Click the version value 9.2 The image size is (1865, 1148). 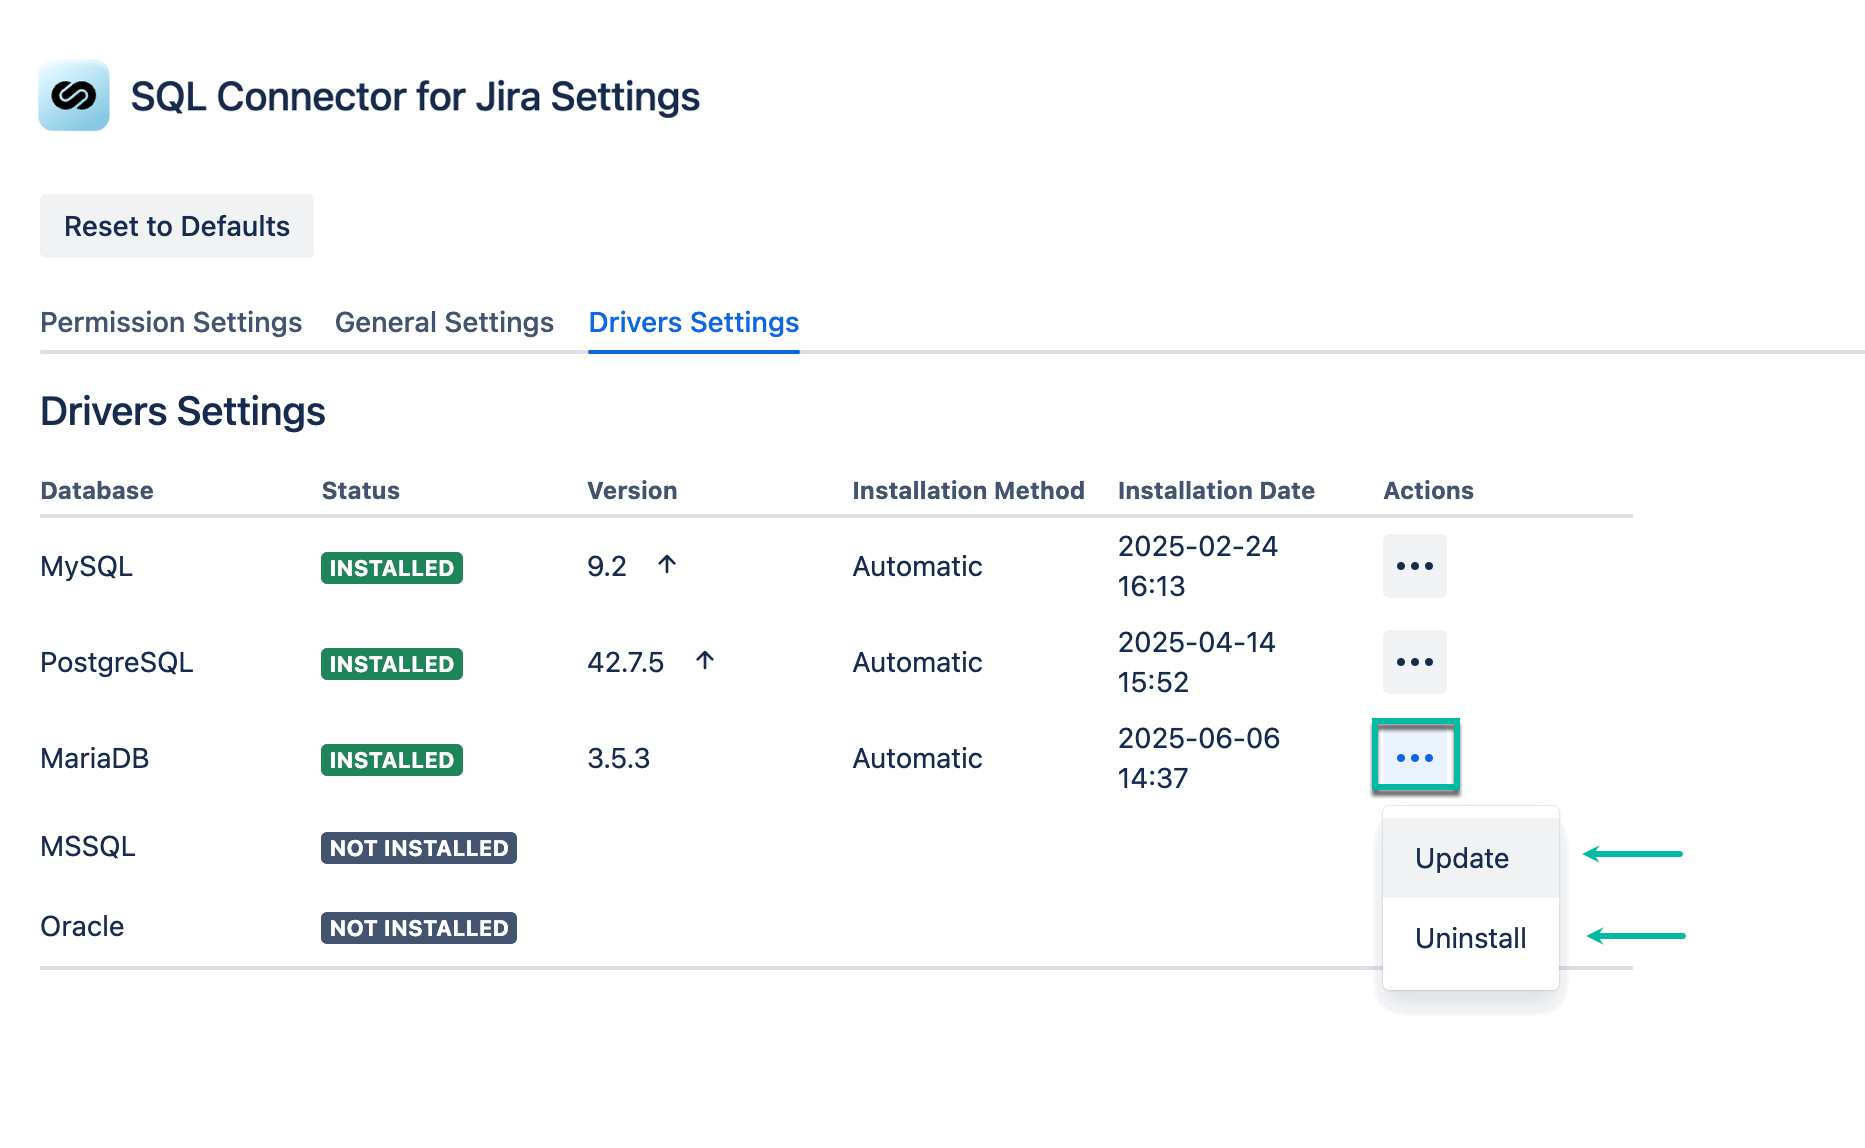coord(607,566)
